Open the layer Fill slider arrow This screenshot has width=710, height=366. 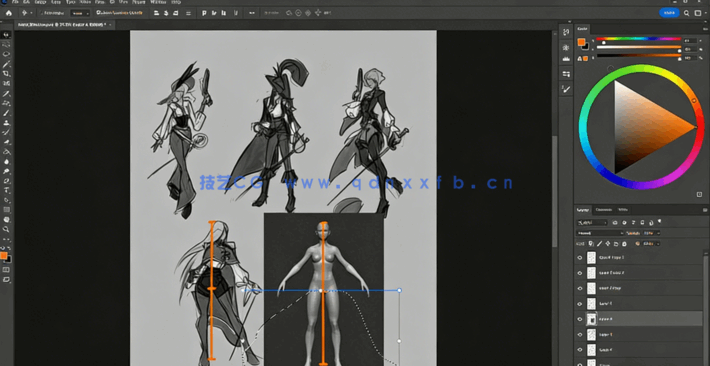(x=658, y=244)
